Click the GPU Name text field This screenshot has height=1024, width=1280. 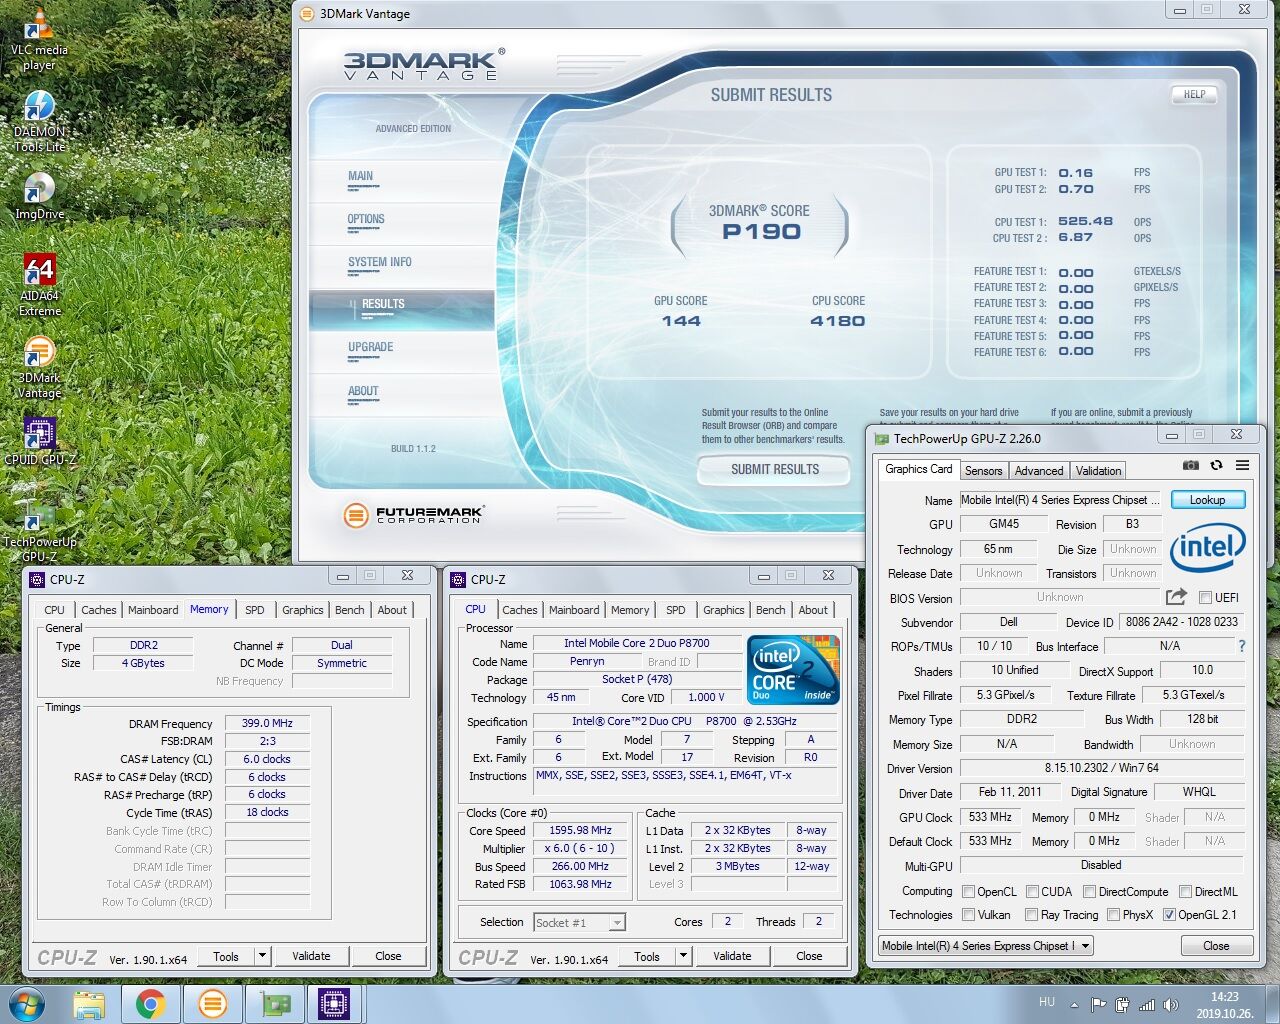tap(1060, 500)
